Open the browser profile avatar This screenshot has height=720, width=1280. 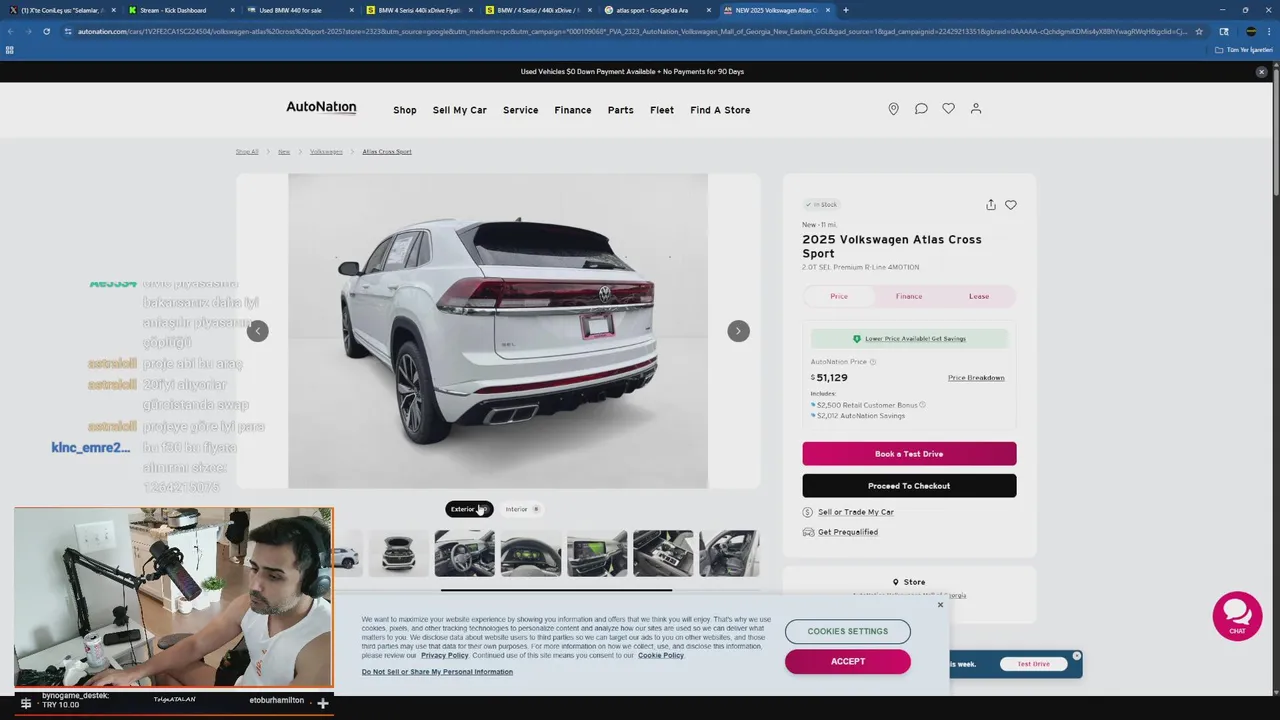[x=1251, y=31]
